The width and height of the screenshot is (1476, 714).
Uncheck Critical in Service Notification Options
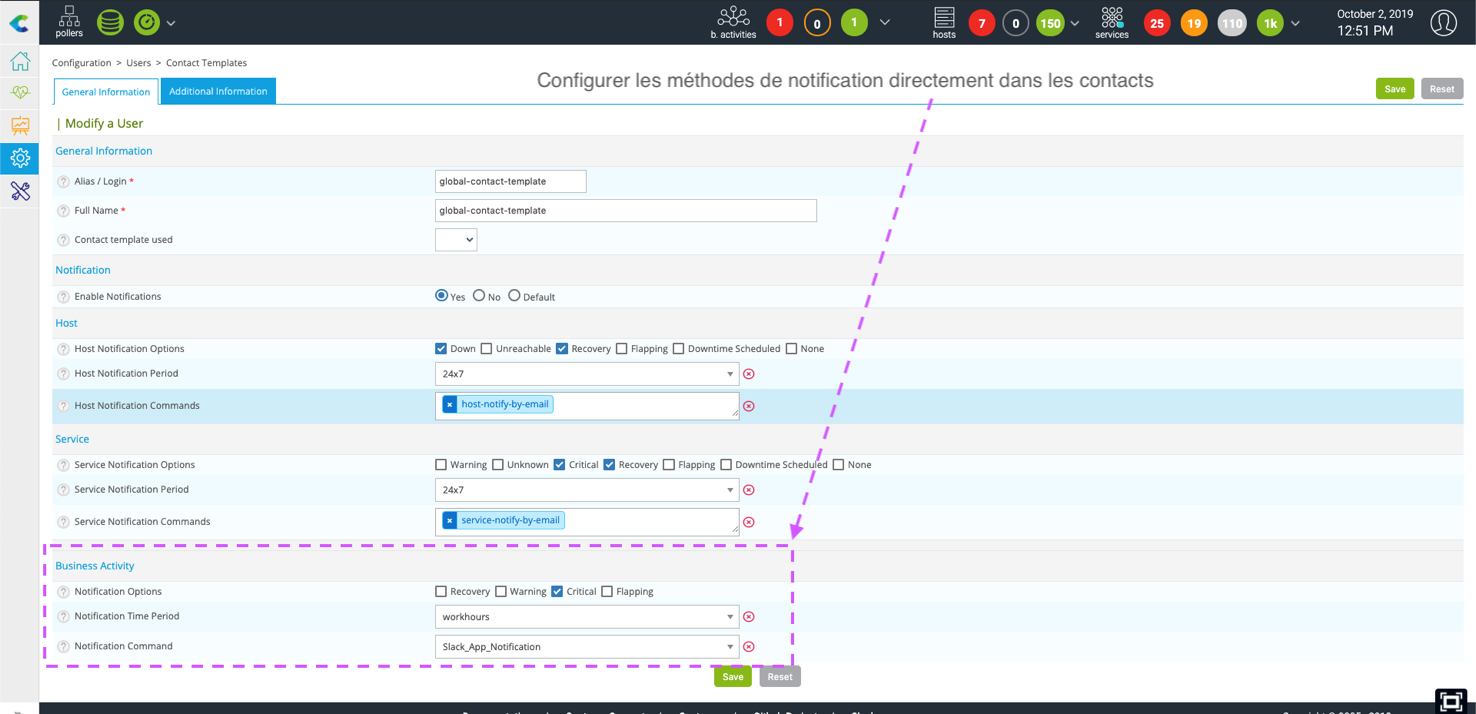click(559, 465)
